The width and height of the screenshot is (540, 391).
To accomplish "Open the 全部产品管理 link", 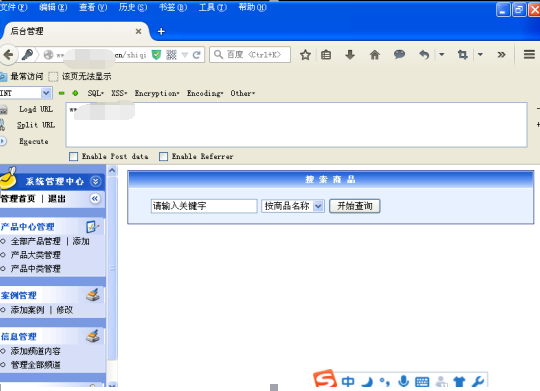I will [35, 241].
